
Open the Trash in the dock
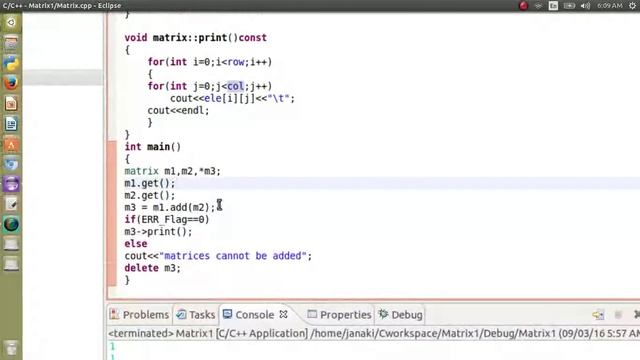pyautogui.click(x=11, y=348)
